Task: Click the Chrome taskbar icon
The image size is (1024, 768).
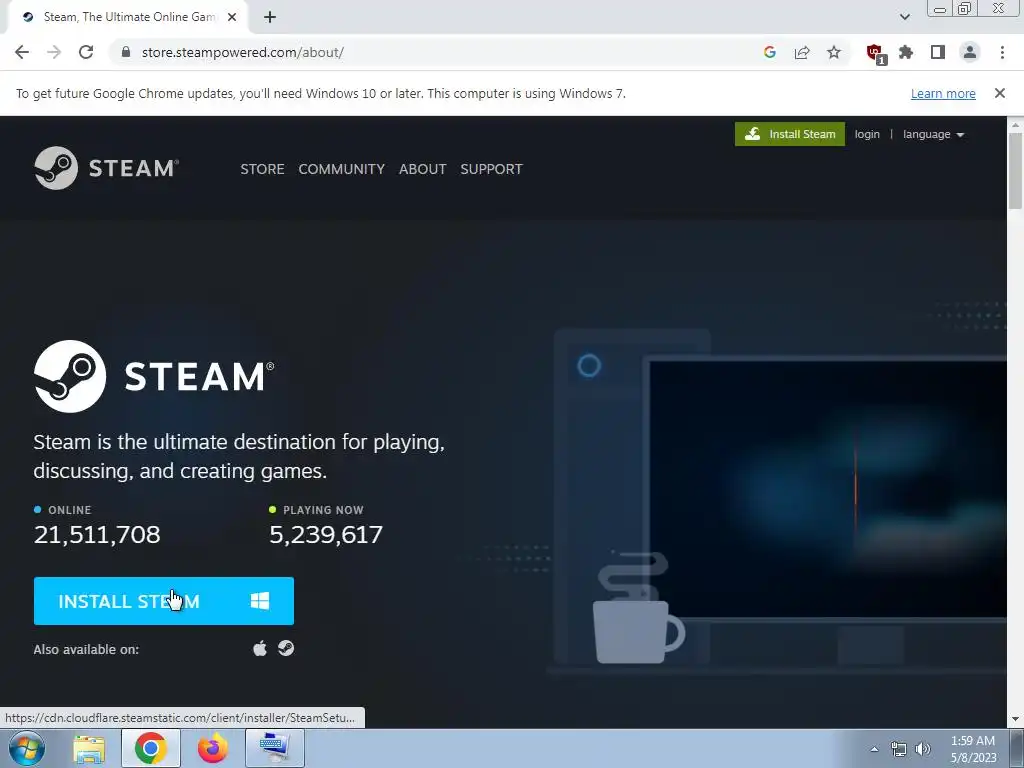Action: click(x=150, y=748)
